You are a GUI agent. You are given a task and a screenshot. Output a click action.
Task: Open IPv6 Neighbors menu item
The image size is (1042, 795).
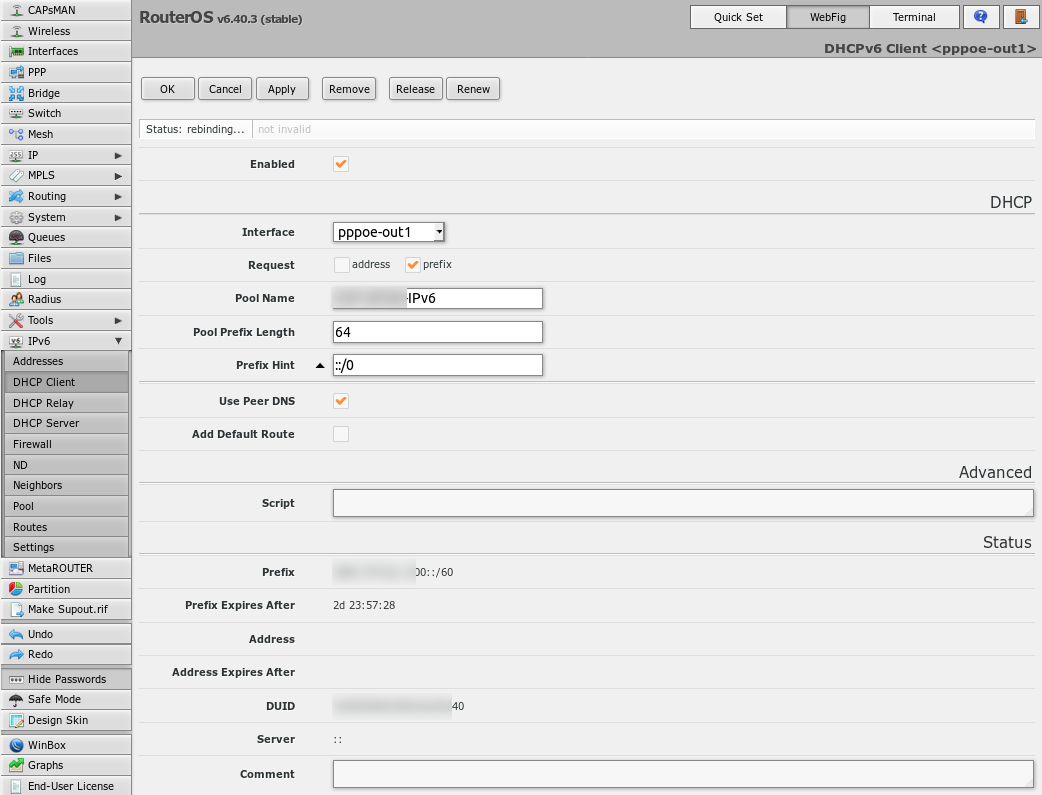[x=66, y=485]
